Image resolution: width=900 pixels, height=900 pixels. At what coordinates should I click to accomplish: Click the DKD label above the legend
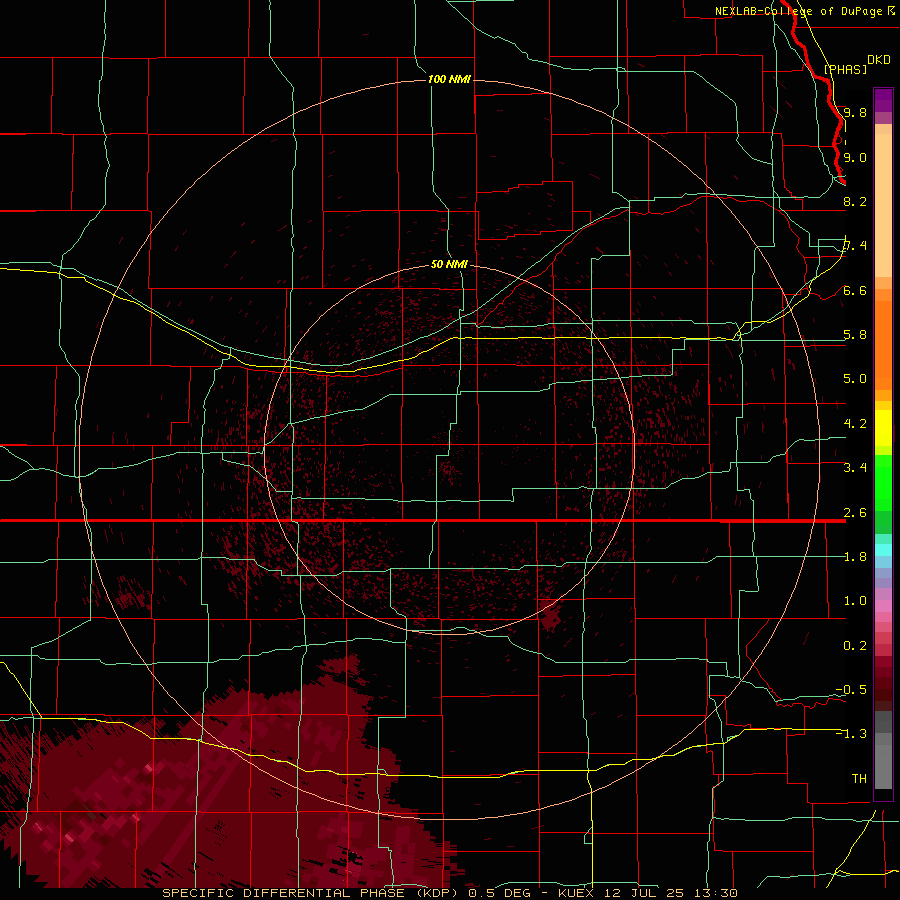879,60
